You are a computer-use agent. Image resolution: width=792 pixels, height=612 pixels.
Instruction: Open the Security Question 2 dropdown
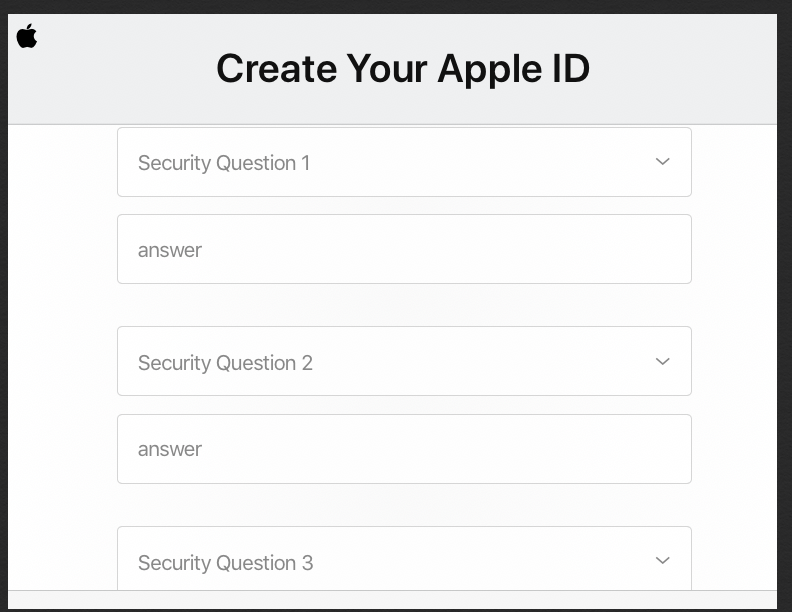tap(404, 361)
